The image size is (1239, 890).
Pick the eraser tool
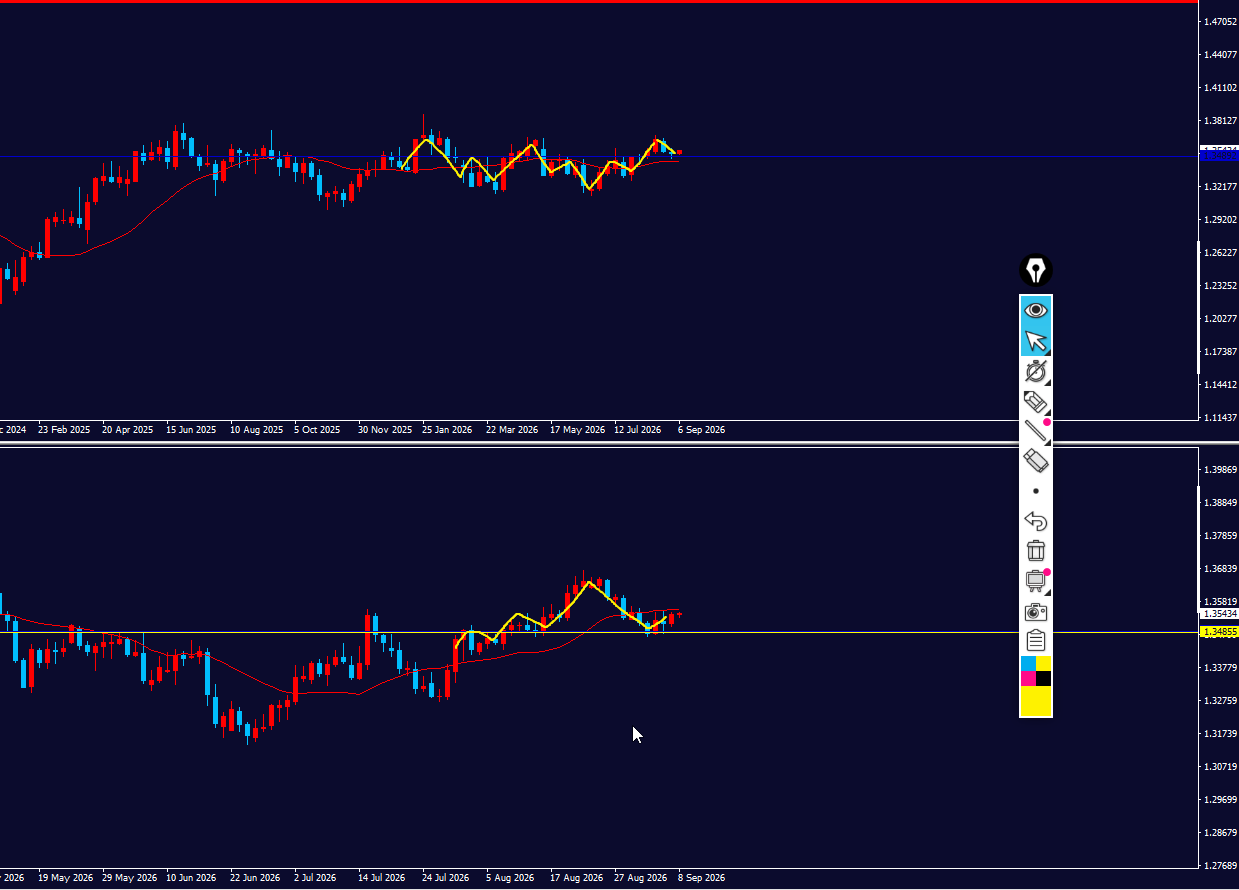[x=1036, y=461]
